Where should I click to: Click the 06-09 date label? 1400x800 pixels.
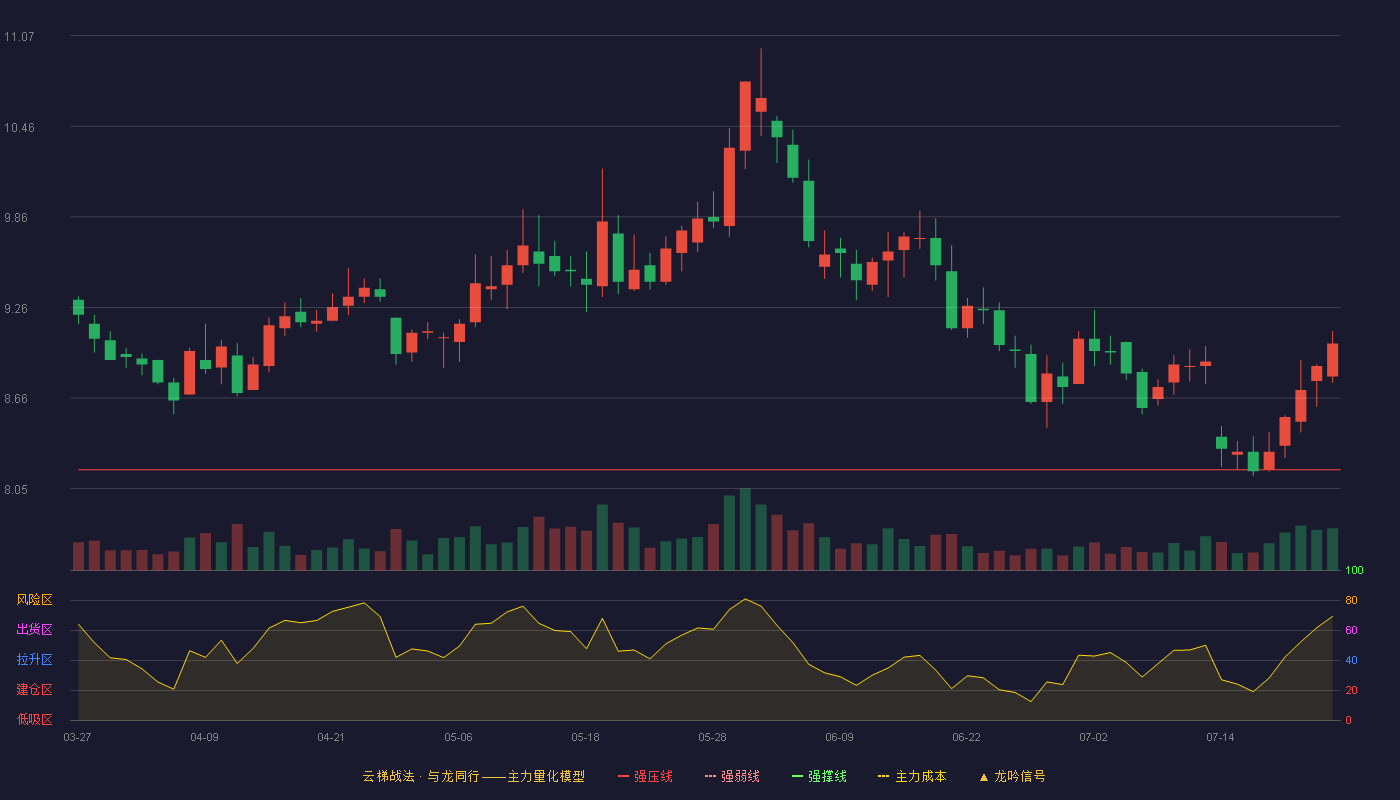click(x=839, y=737)
